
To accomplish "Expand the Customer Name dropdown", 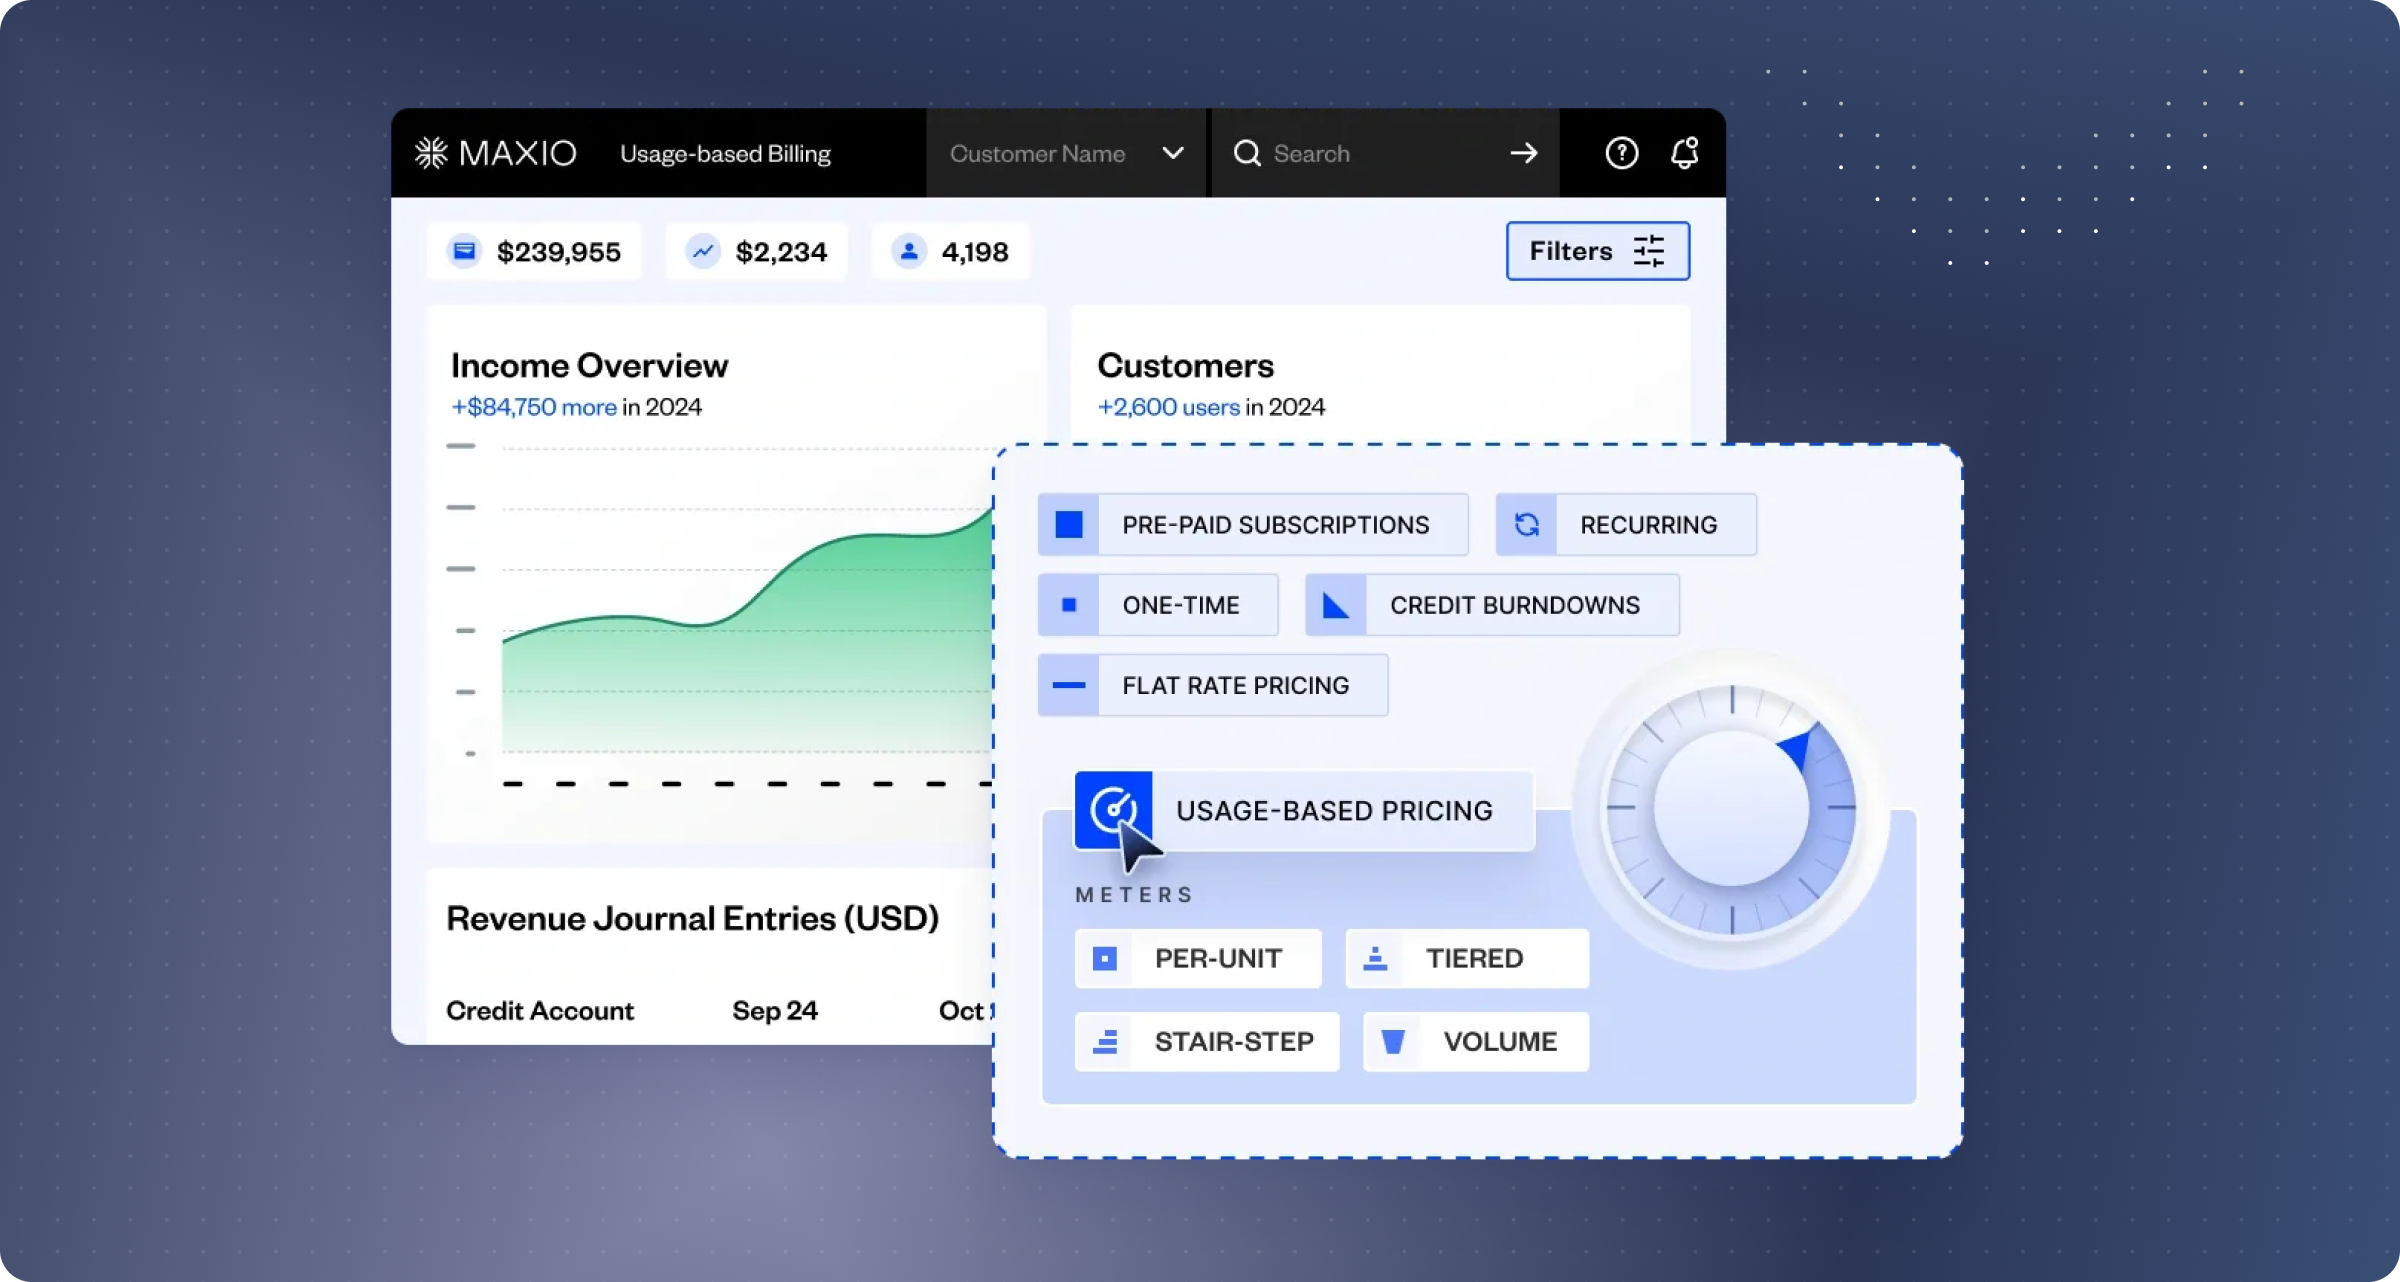I will (x=1066, y=153).
